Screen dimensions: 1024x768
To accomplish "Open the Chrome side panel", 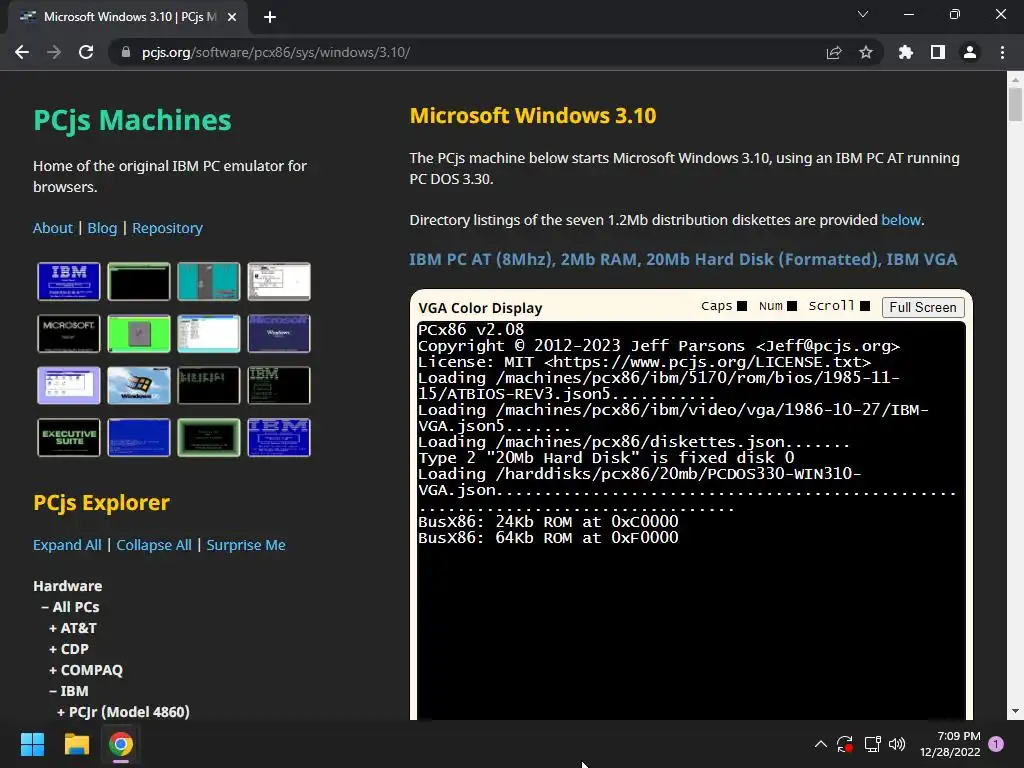I will [938, 52].
